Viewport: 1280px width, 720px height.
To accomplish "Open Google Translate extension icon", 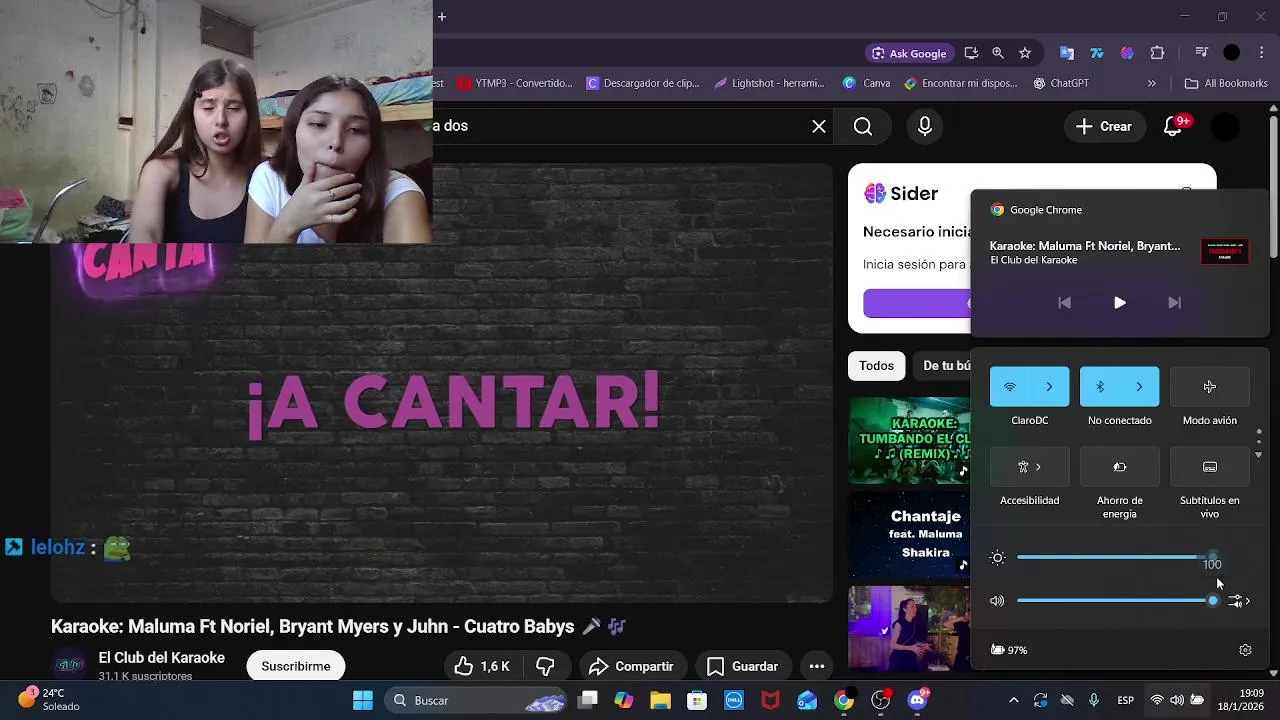I will [x=1067, y=53].
